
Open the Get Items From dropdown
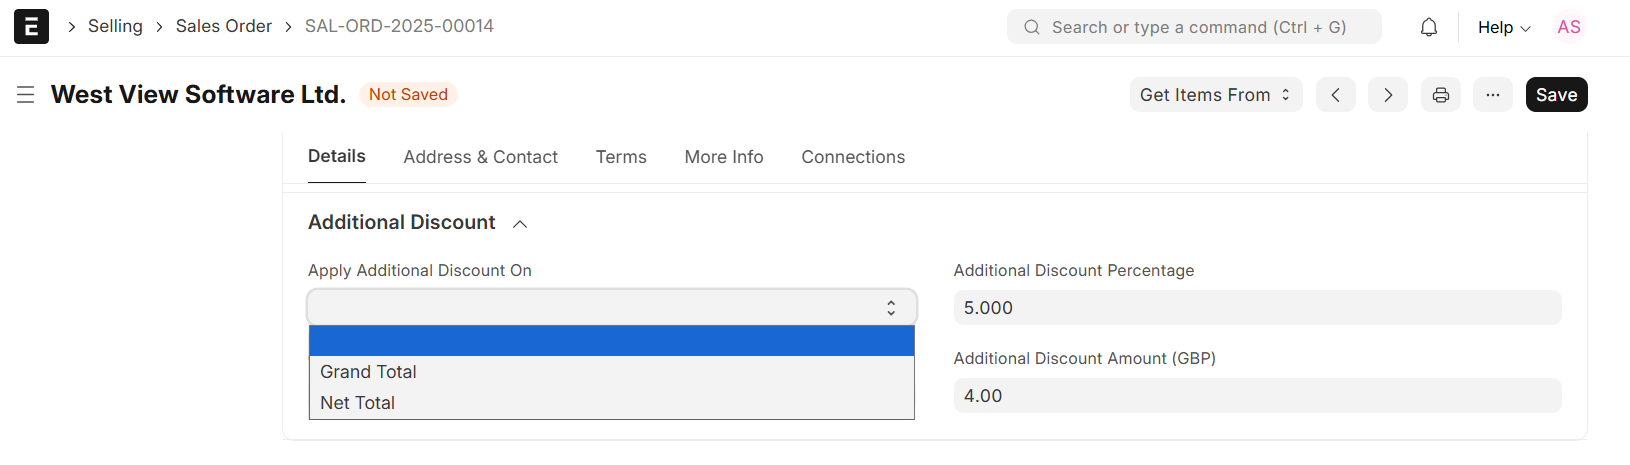tap(1215, 95)
